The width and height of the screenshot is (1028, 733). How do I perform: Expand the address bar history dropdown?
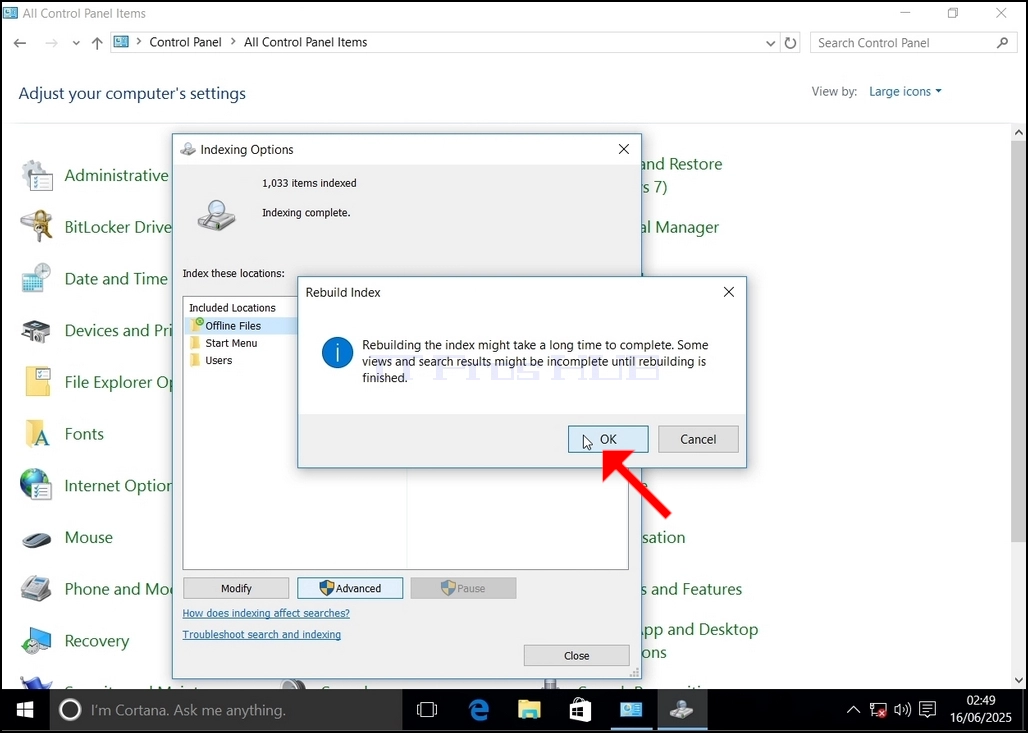pyautogui.click(x=770, y=43)
